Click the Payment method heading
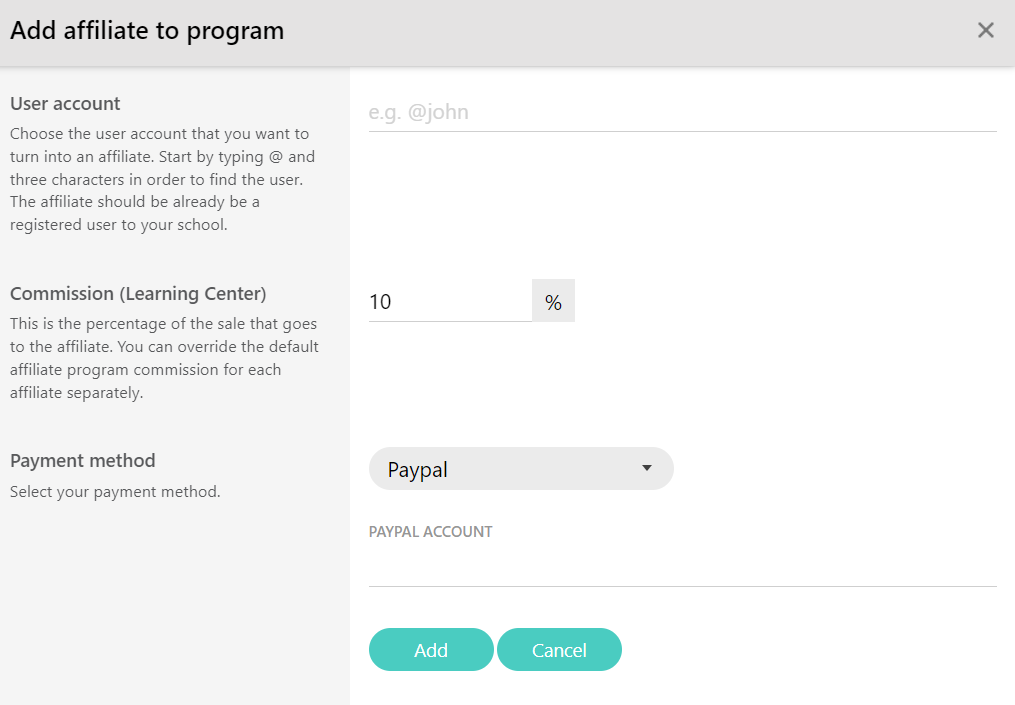The height and width of the screenshot is (705, 1015). click(x=82, y=461)
